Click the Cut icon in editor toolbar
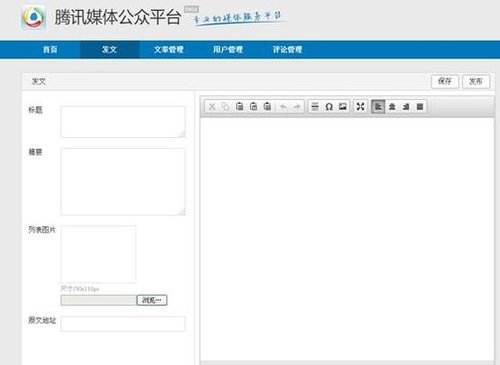This screenshot has height=365, width=500. click(x=212, y=107)
